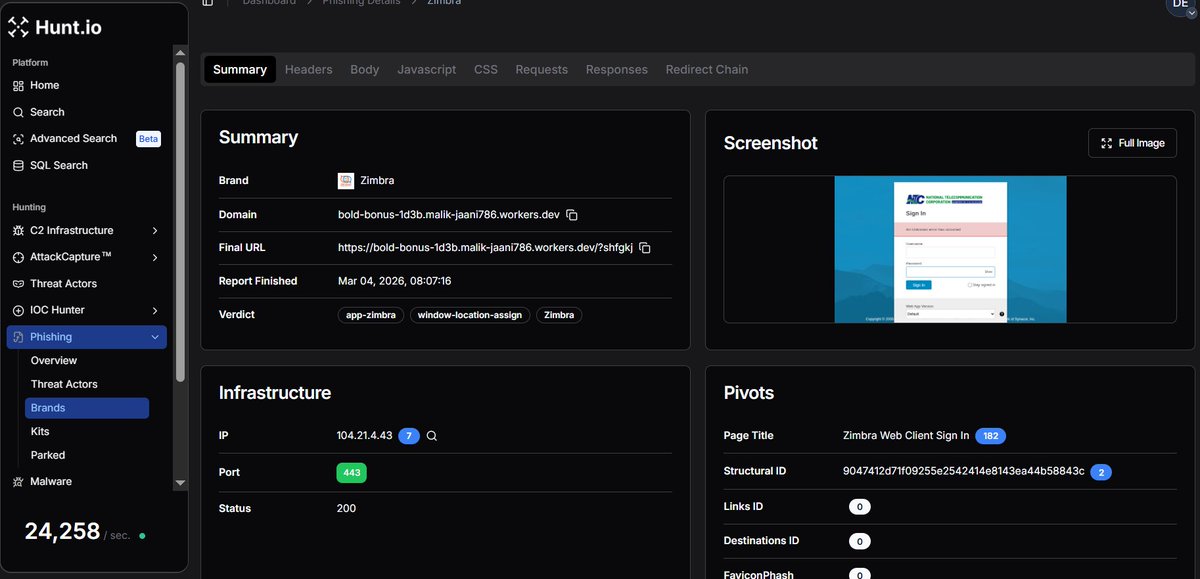The height and width of the screenshot is (579, 1200).
Task: Click the Page Title count 182
Action: pos(991,436)
